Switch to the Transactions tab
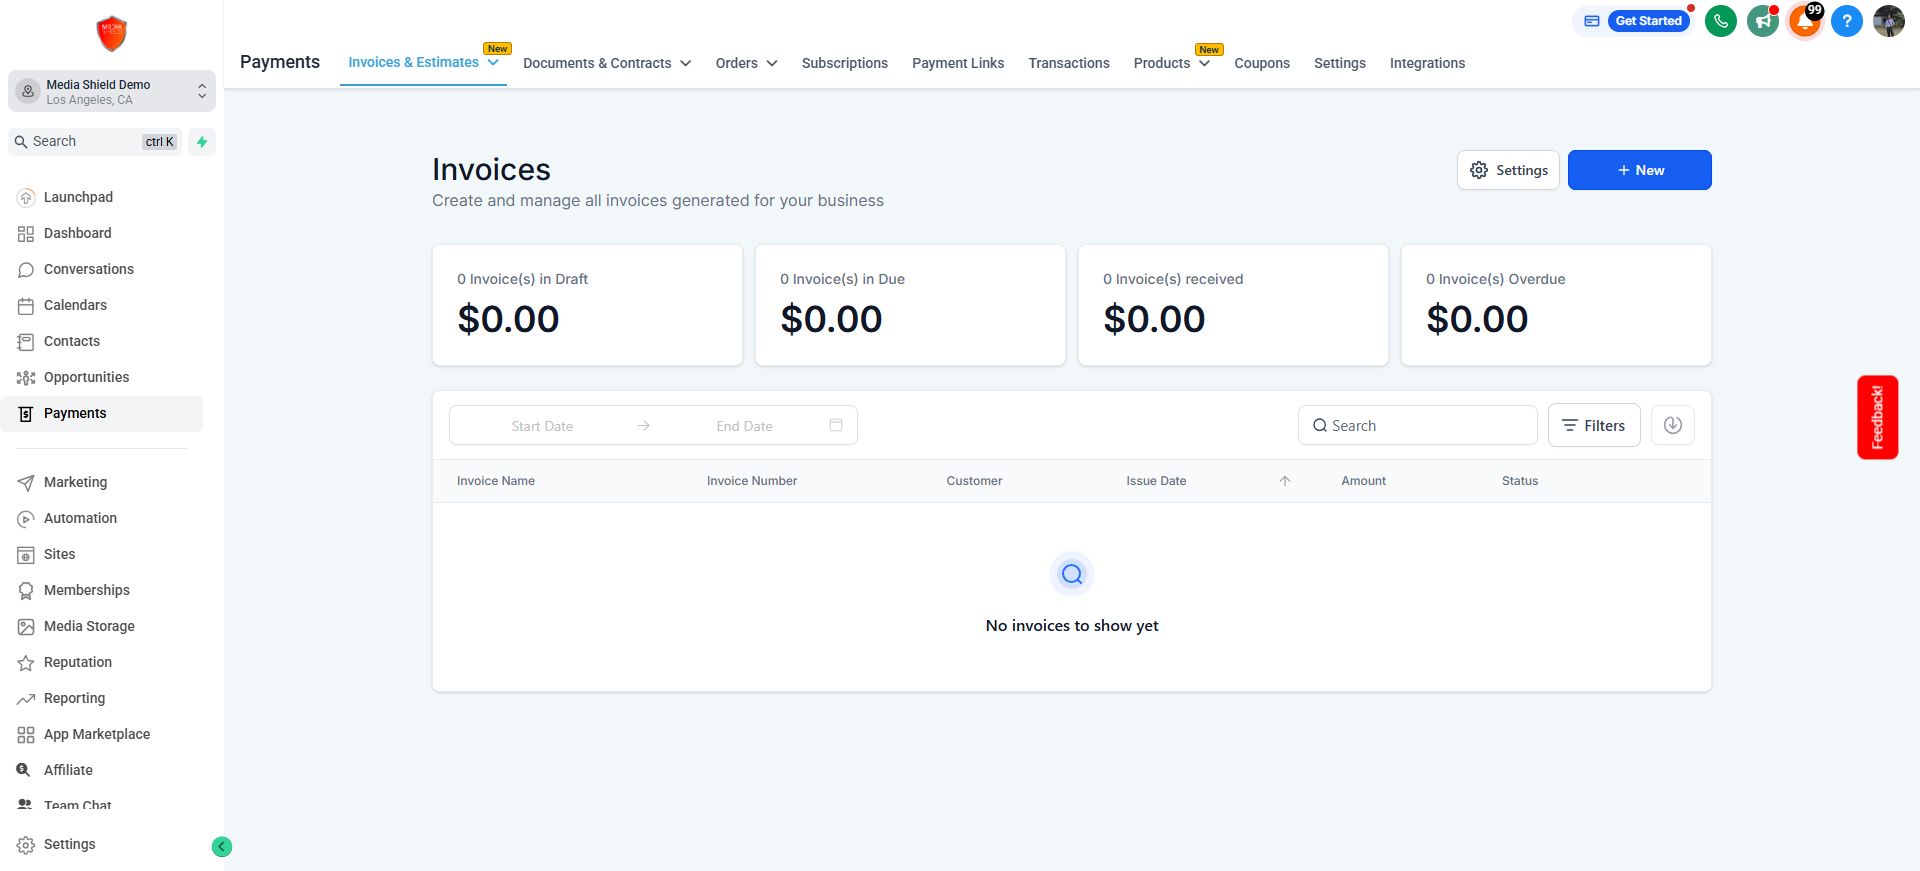 (1068, 63)
